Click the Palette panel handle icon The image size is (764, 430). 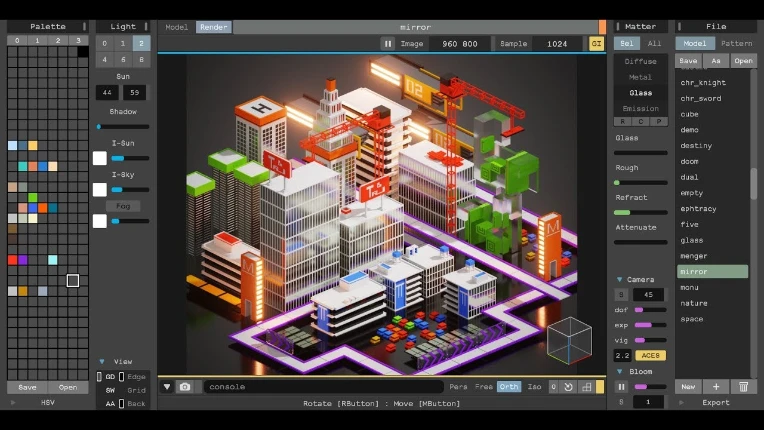(x=84, y=26)
